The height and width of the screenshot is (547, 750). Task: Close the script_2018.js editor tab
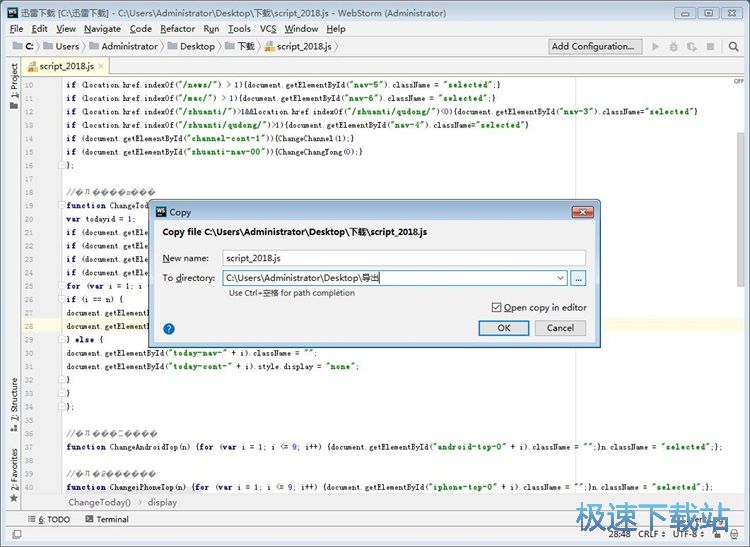pos(101,66)
